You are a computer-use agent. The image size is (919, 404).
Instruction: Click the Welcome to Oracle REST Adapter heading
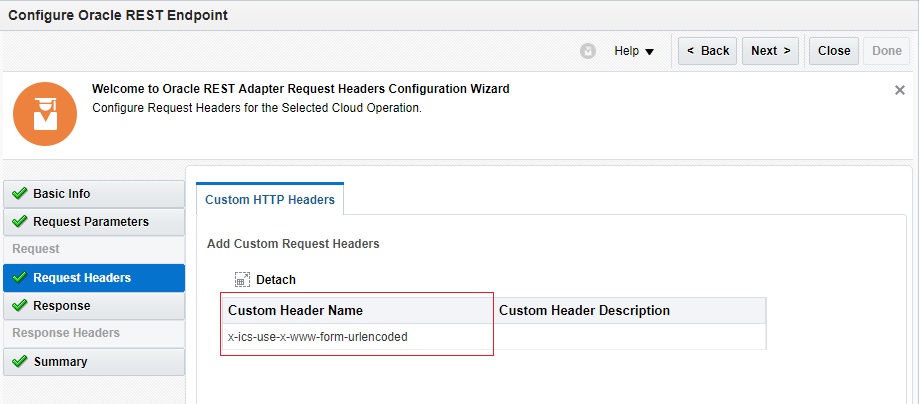tap(301, 89)
